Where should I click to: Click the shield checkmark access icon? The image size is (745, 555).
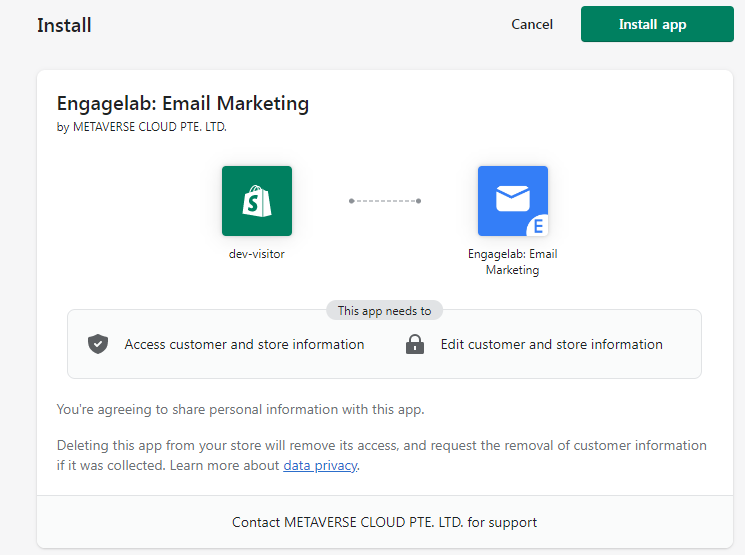pyautogui.click(x=98, y=344)
